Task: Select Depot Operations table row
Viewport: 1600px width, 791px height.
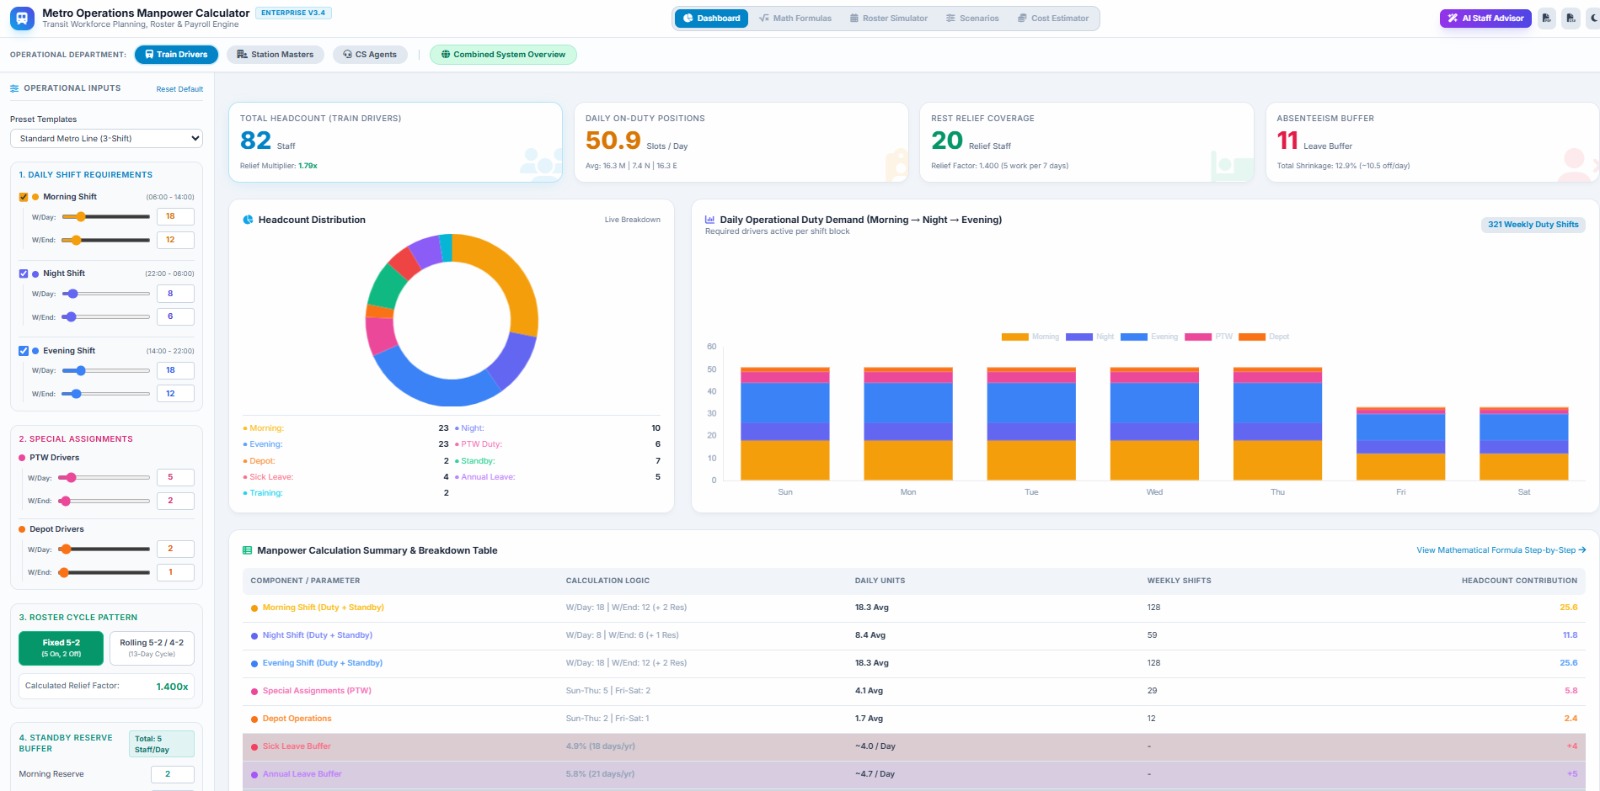Action: [914, 719]
